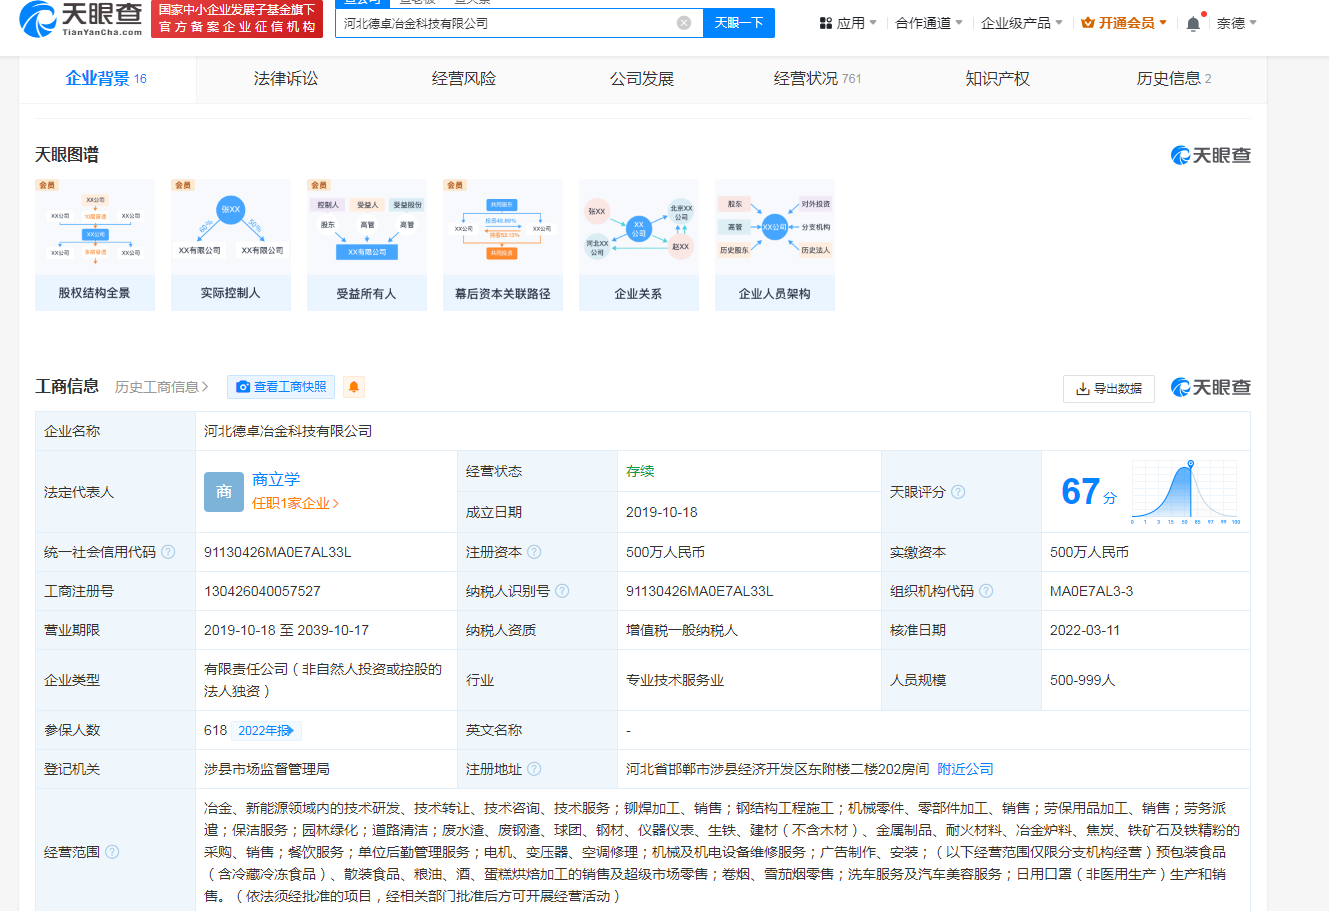Click establishment date 2019-10-18
The width and height of the screenshot is (1329, 911).
[662, 512]
